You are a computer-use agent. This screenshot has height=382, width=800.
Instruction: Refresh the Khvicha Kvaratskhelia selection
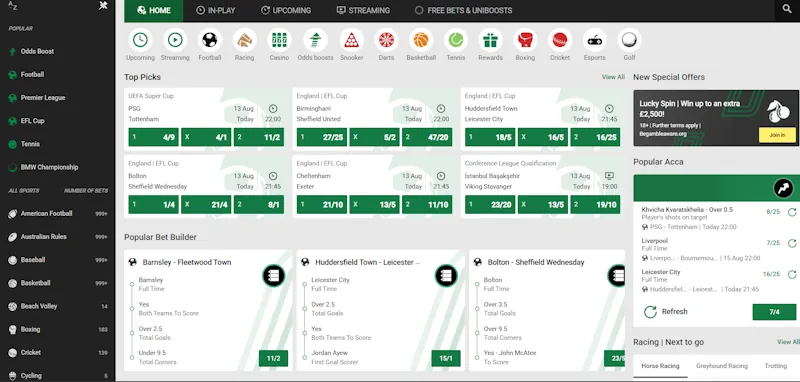tap(792, 212)
